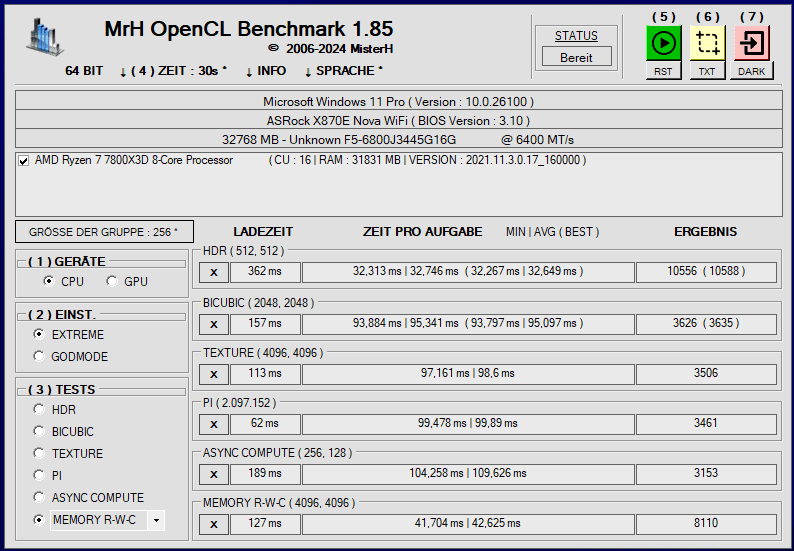
Task: Choose the EXTREME setting
Action: pyautogui.click(x=39, y=334)
